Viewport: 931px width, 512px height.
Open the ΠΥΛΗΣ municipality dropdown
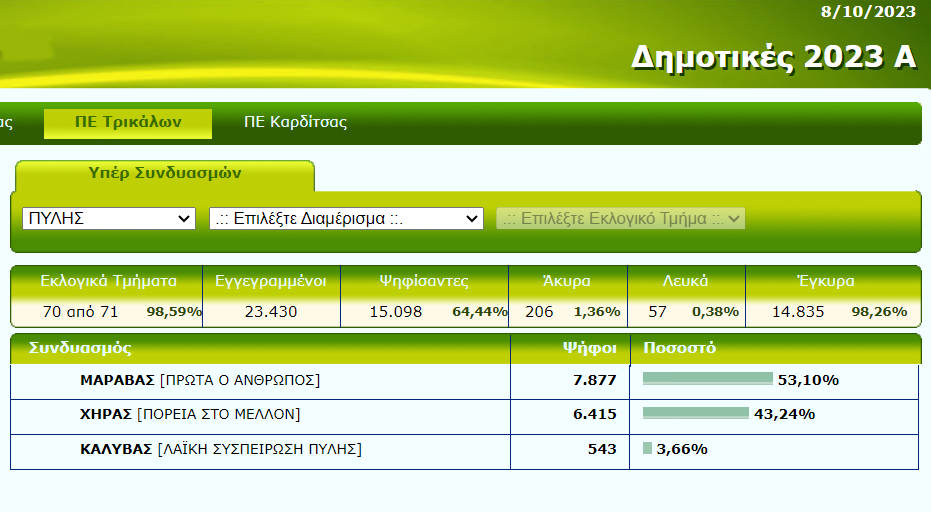(109, 218)
